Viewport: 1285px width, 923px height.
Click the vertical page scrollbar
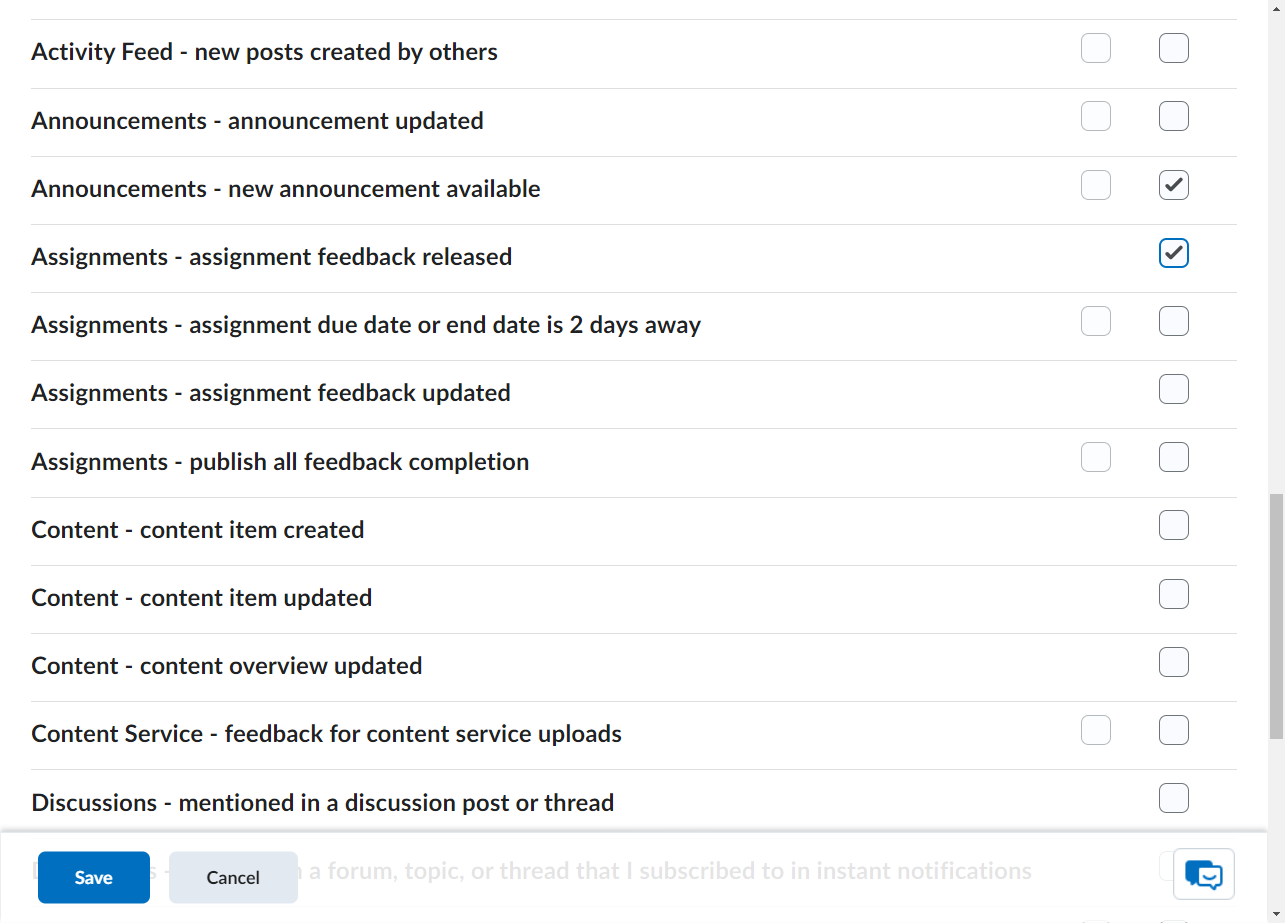pos(1276,616)
